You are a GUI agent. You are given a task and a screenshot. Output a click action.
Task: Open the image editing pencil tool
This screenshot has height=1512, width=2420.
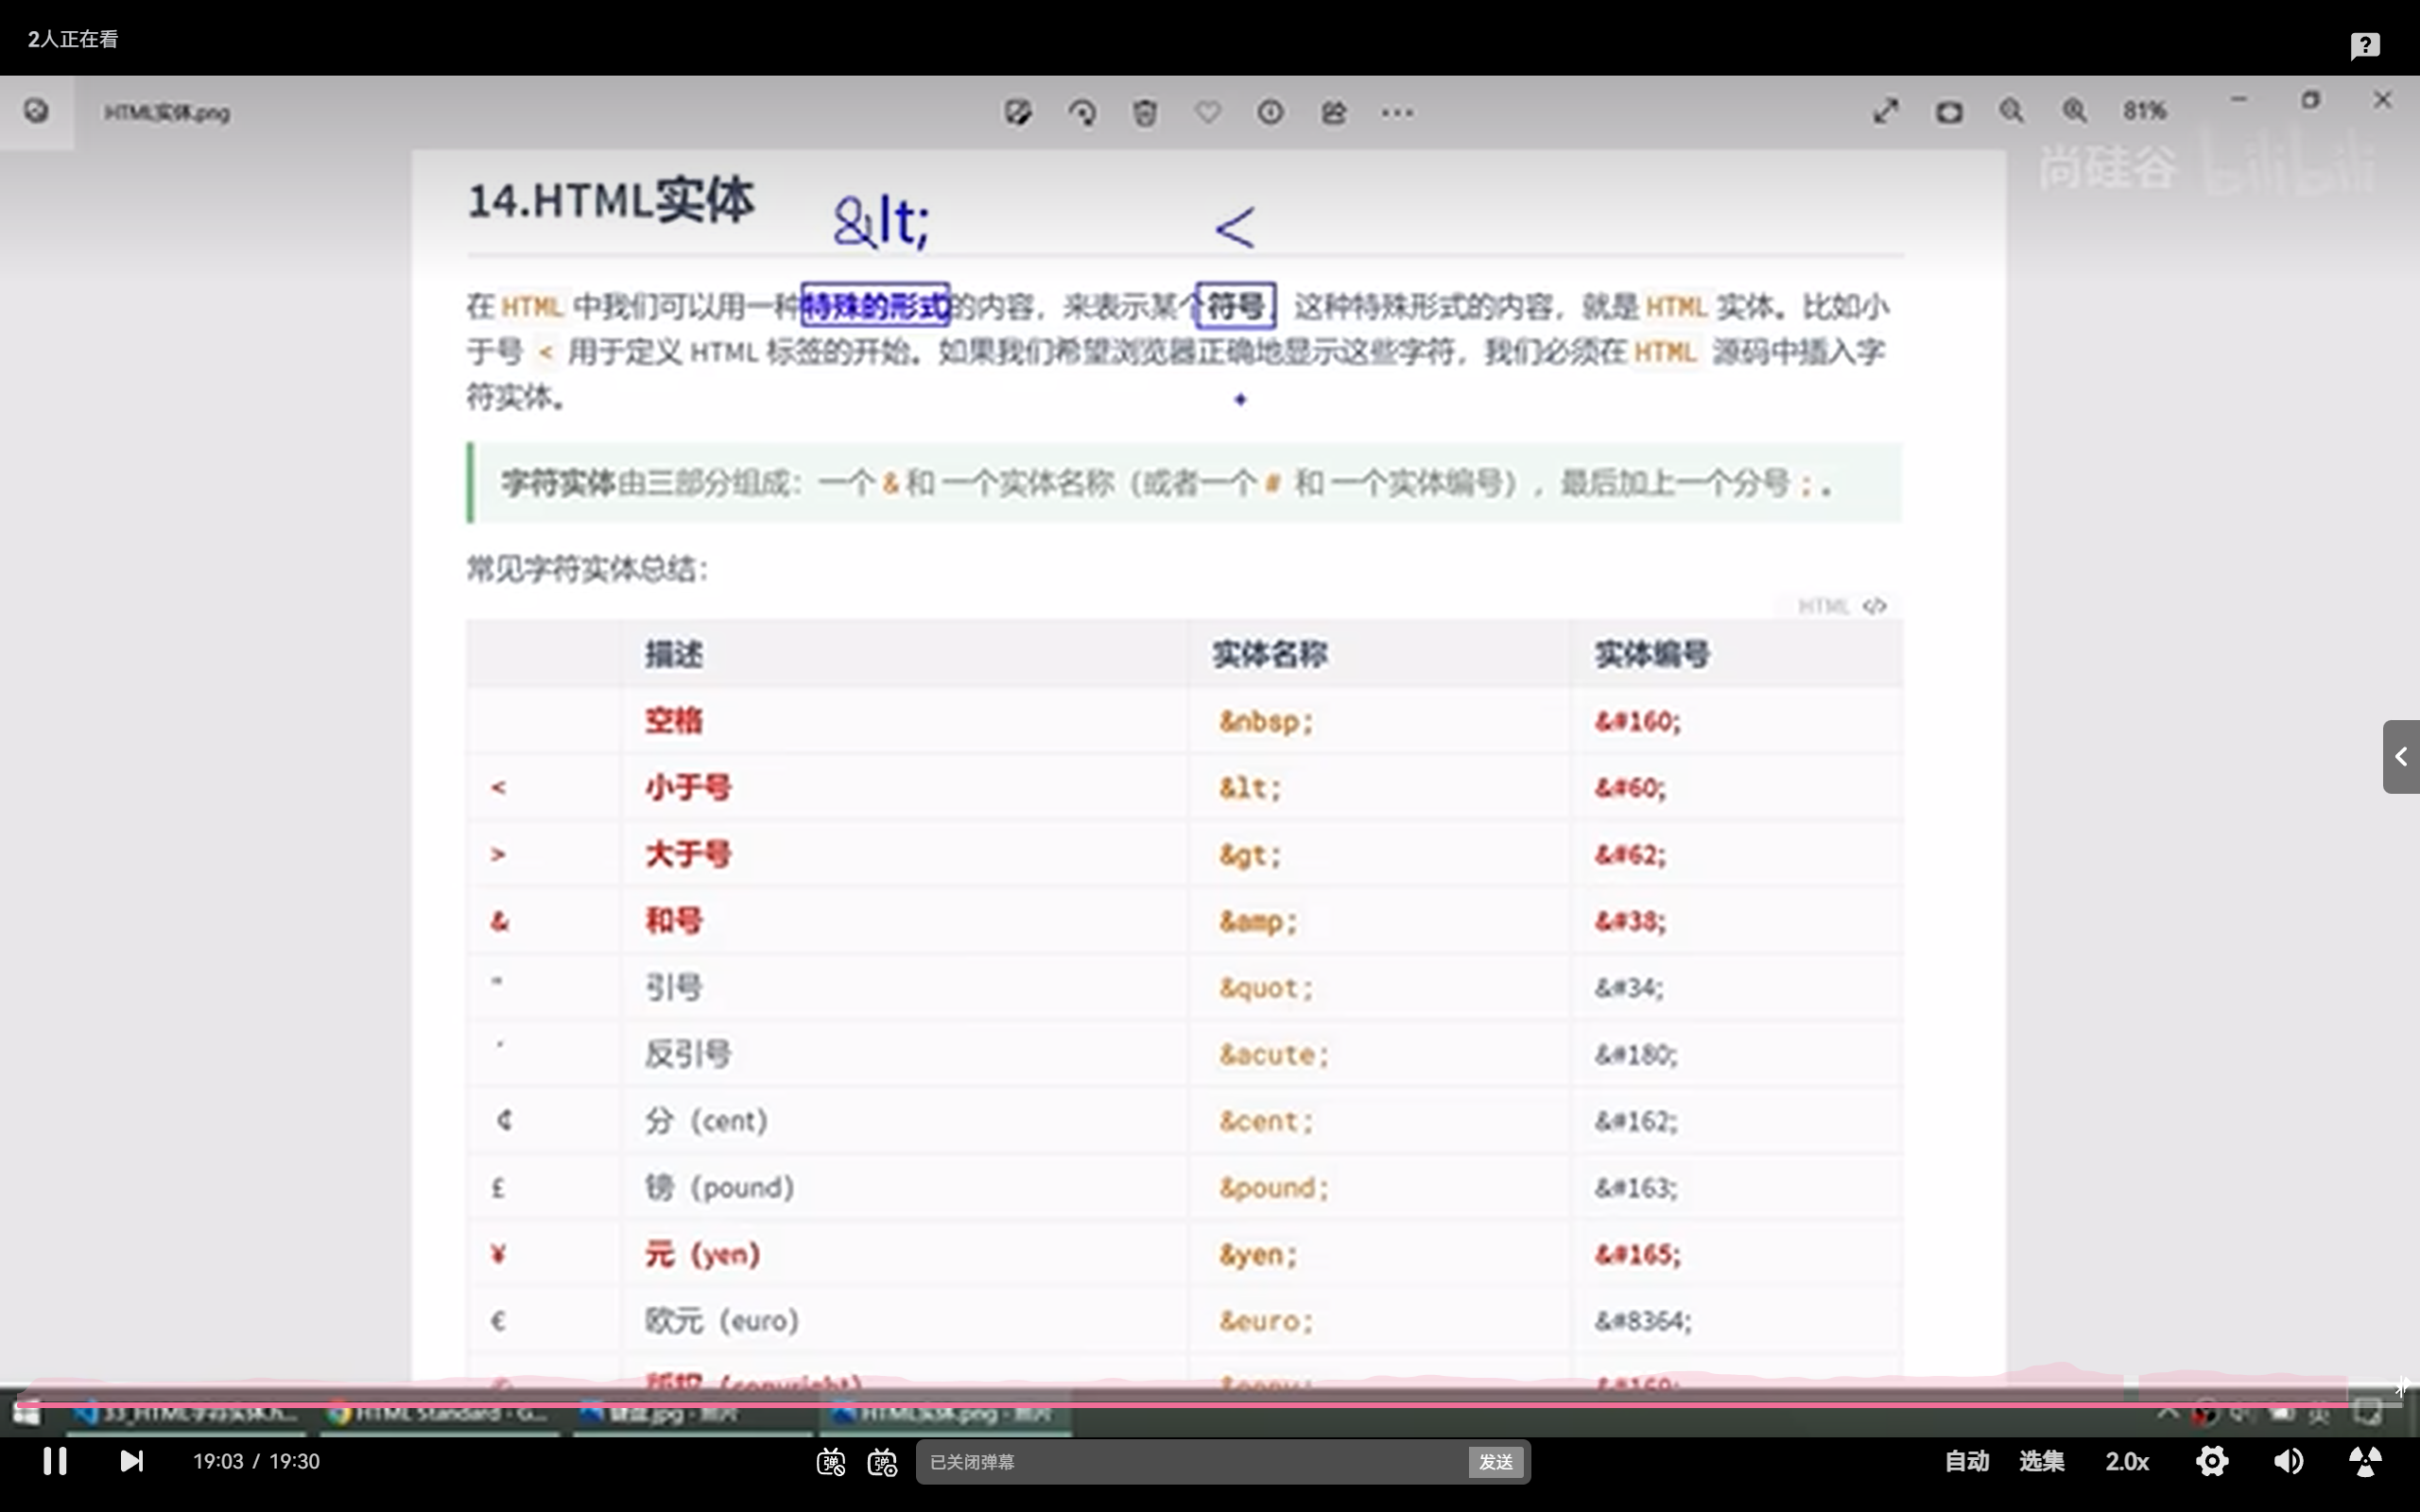pos(1018,112)
